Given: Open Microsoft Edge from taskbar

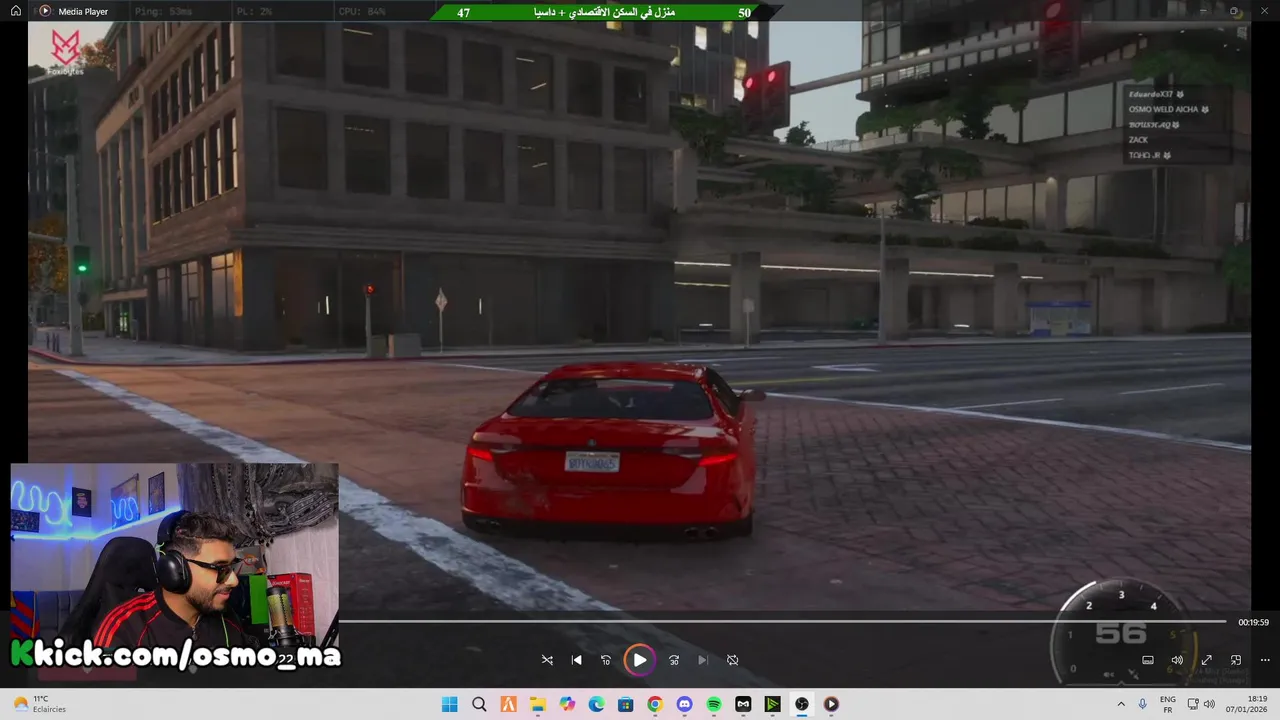Looking at the screenshot, I should (x=596, y=704).
